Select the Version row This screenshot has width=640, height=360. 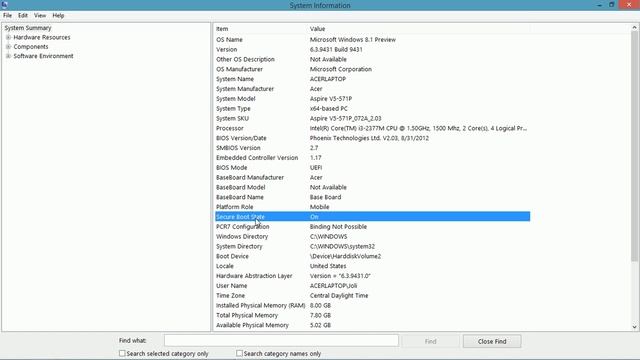click(372, 49)
